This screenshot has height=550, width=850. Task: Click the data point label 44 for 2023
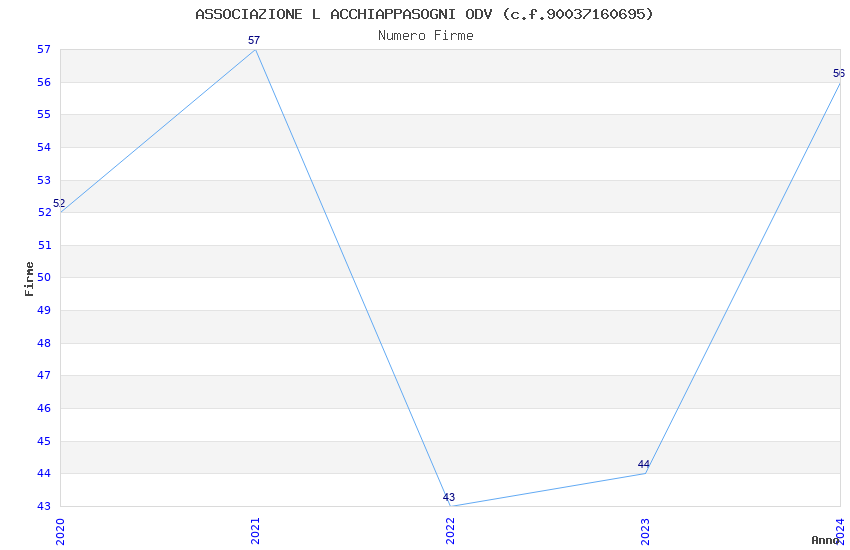[x=643, y=464]
